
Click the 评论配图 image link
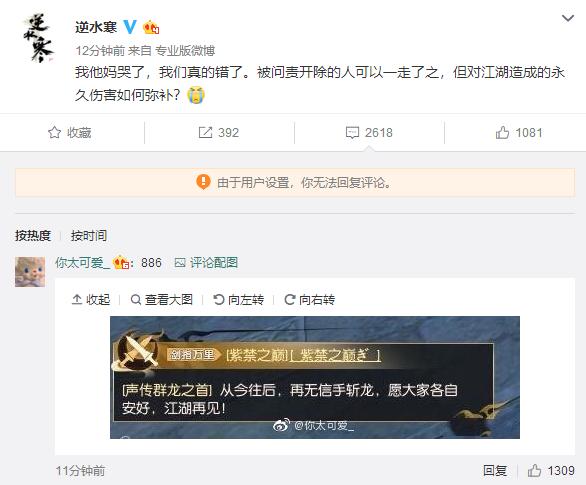(206, 263)
